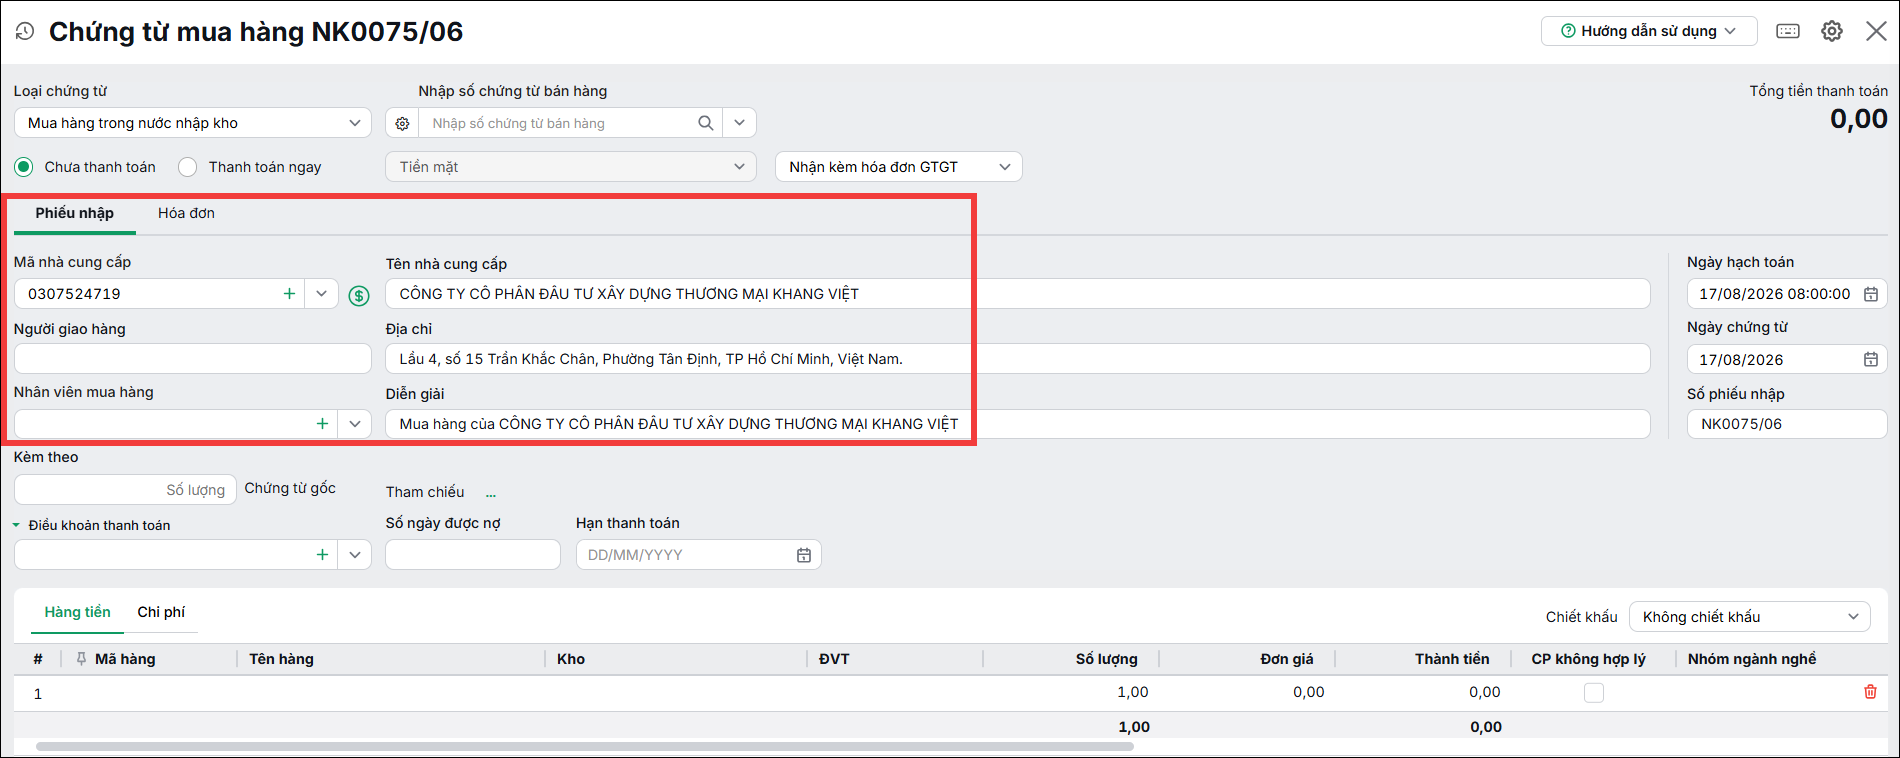This screenshot has height=758, width=1900.
Task: Open the Hướng dẫn sử dụng button
Action: (x=1649, y=31)
